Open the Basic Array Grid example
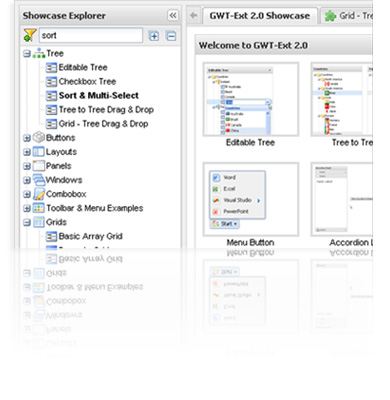This screenshot has height=400, width=390. 91,236
